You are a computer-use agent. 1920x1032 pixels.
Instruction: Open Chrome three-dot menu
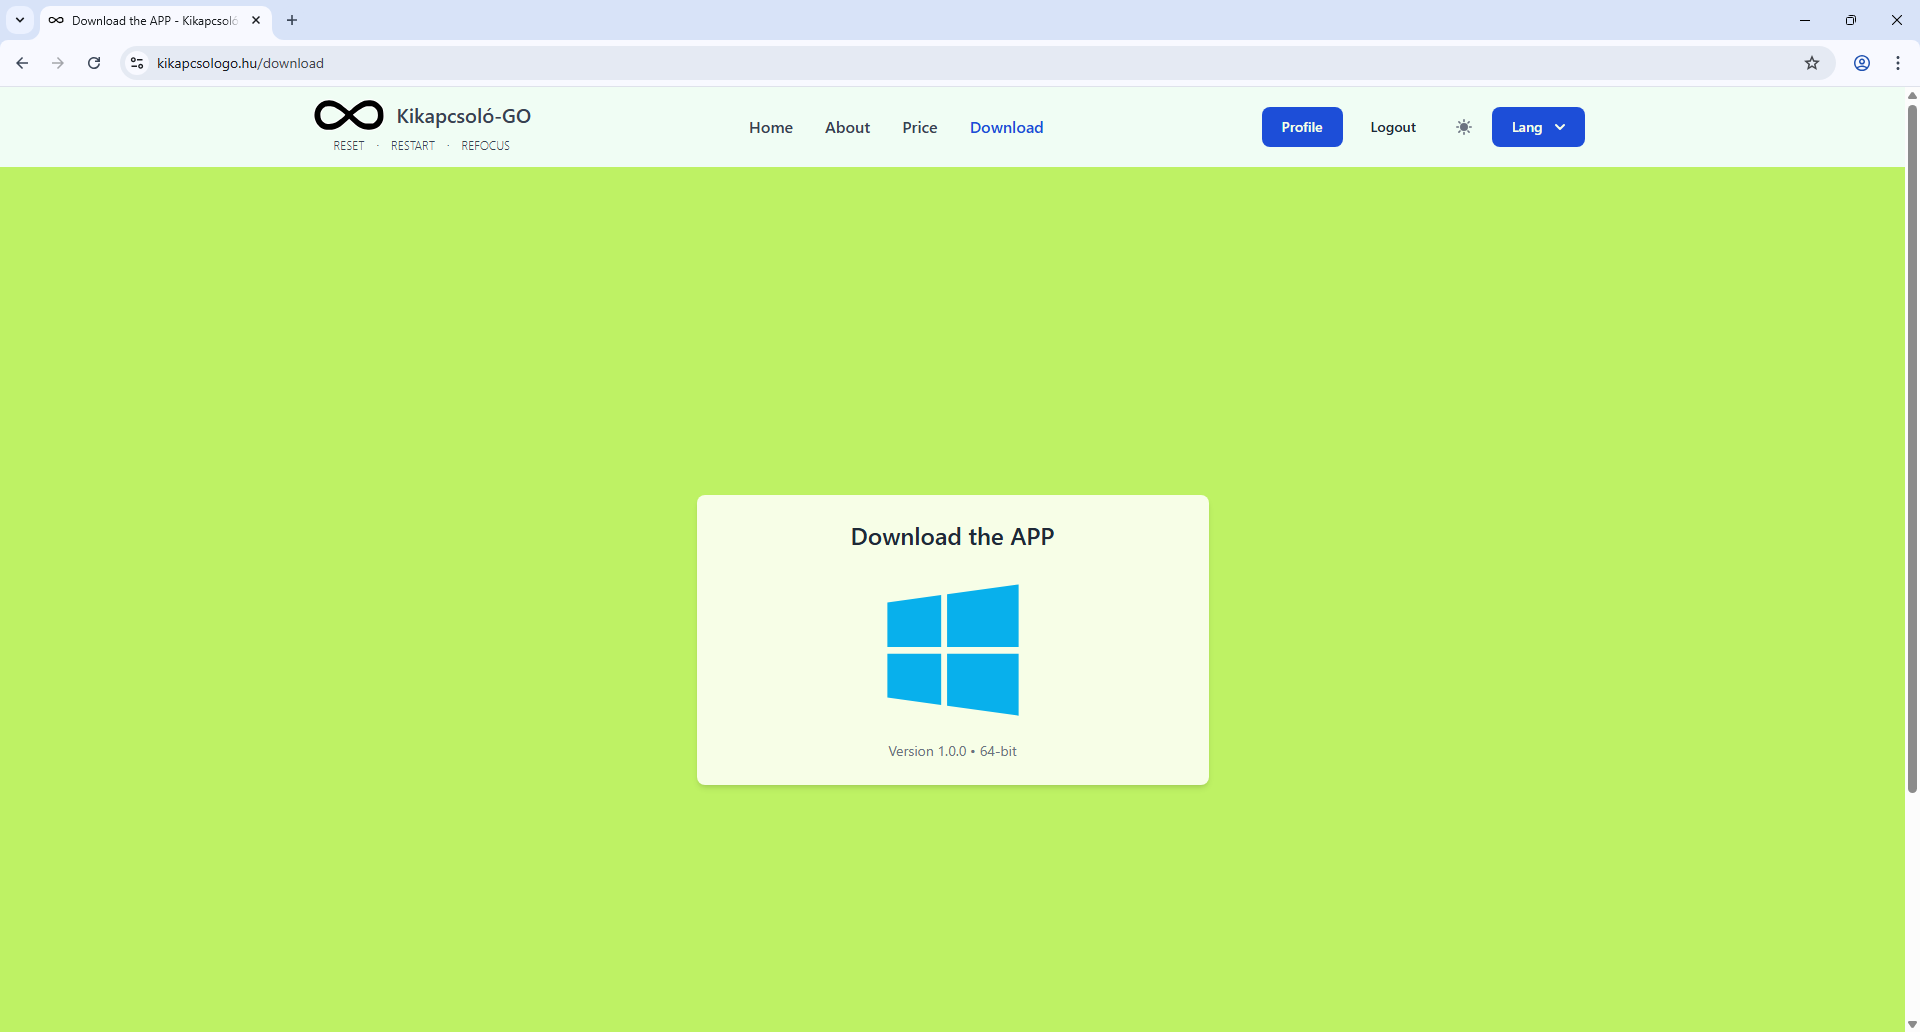pos(1898,63)
